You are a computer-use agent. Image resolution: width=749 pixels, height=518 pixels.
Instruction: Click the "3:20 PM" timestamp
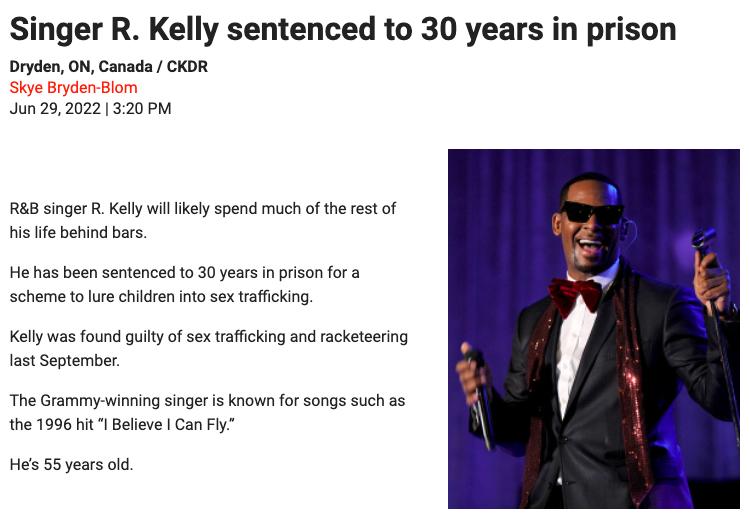(142, 108)
